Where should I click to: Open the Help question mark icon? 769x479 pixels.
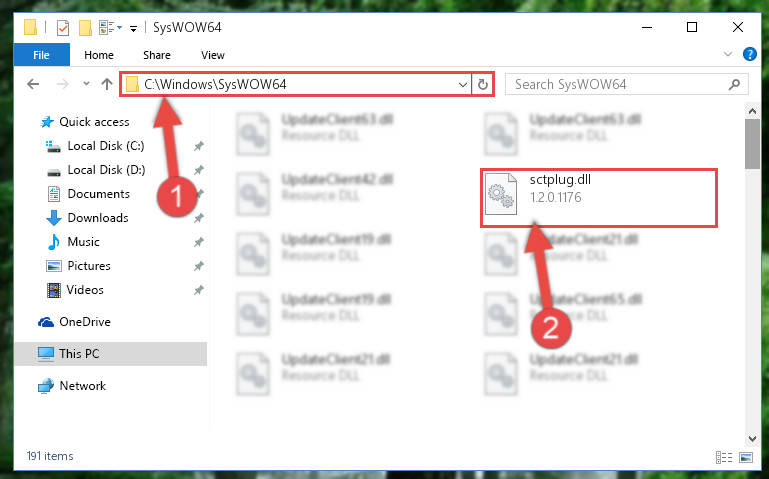749,54
